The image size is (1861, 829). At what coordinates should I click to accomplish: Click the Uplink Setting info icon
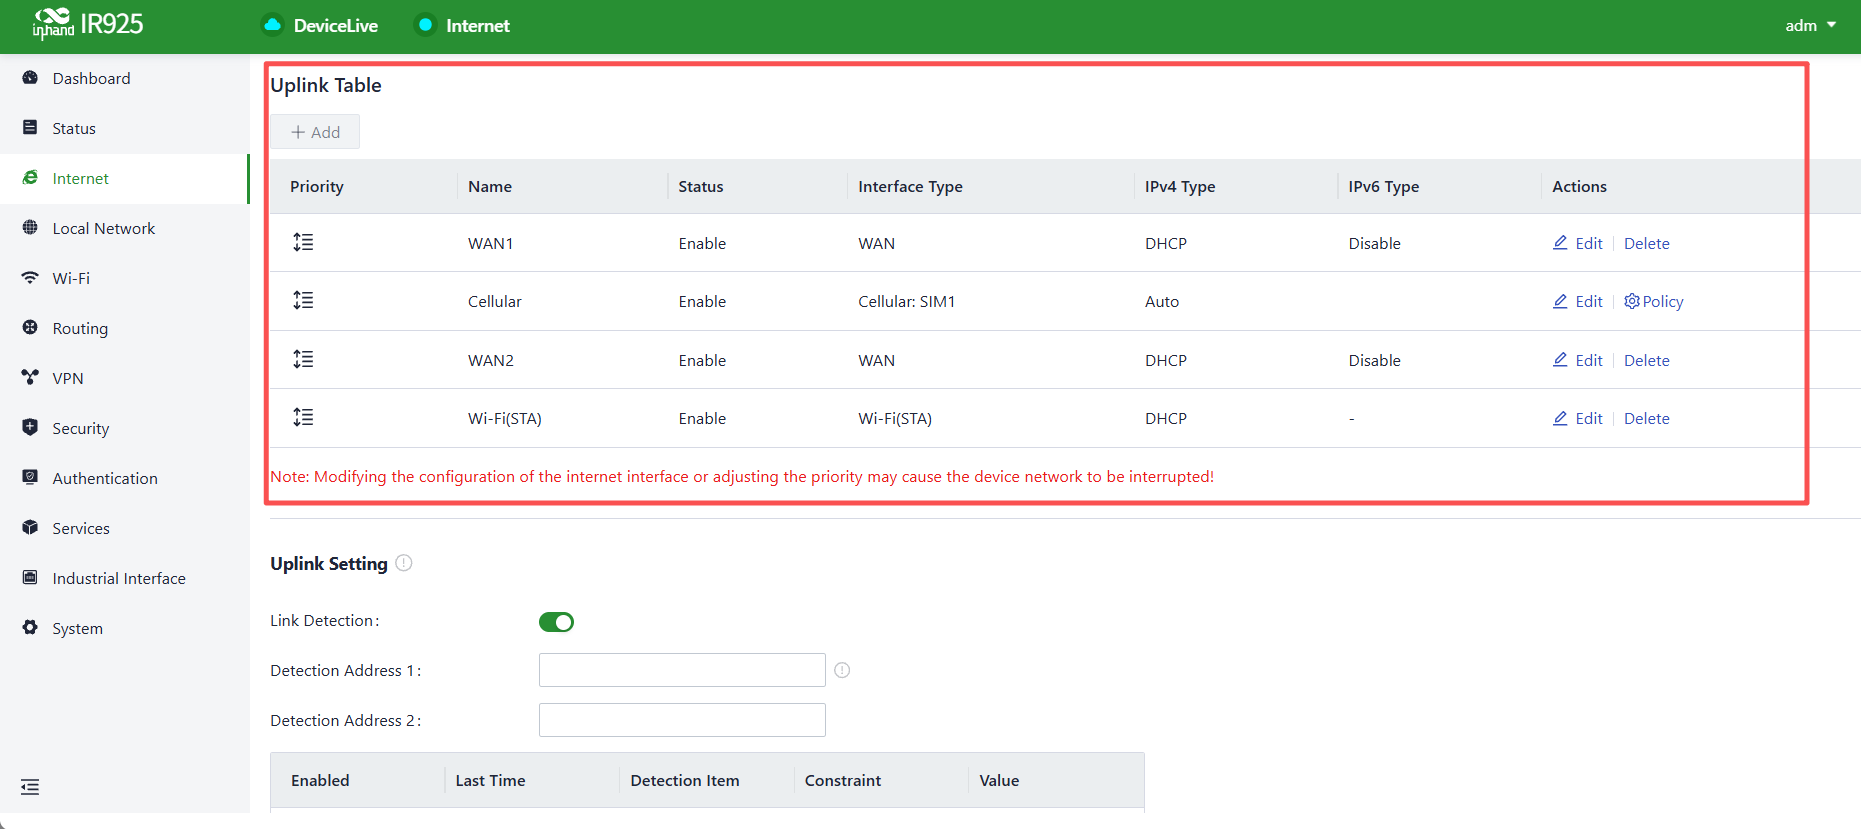404,563
